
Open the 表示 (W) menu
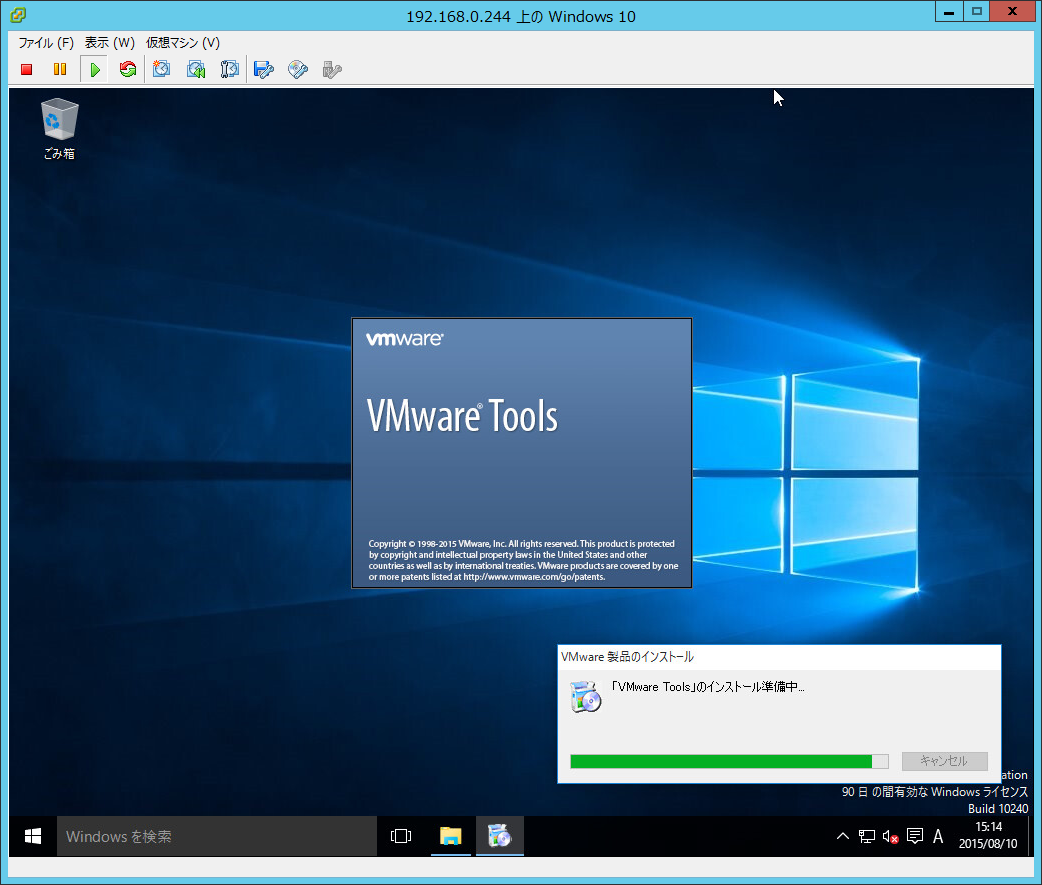(110, 43)
